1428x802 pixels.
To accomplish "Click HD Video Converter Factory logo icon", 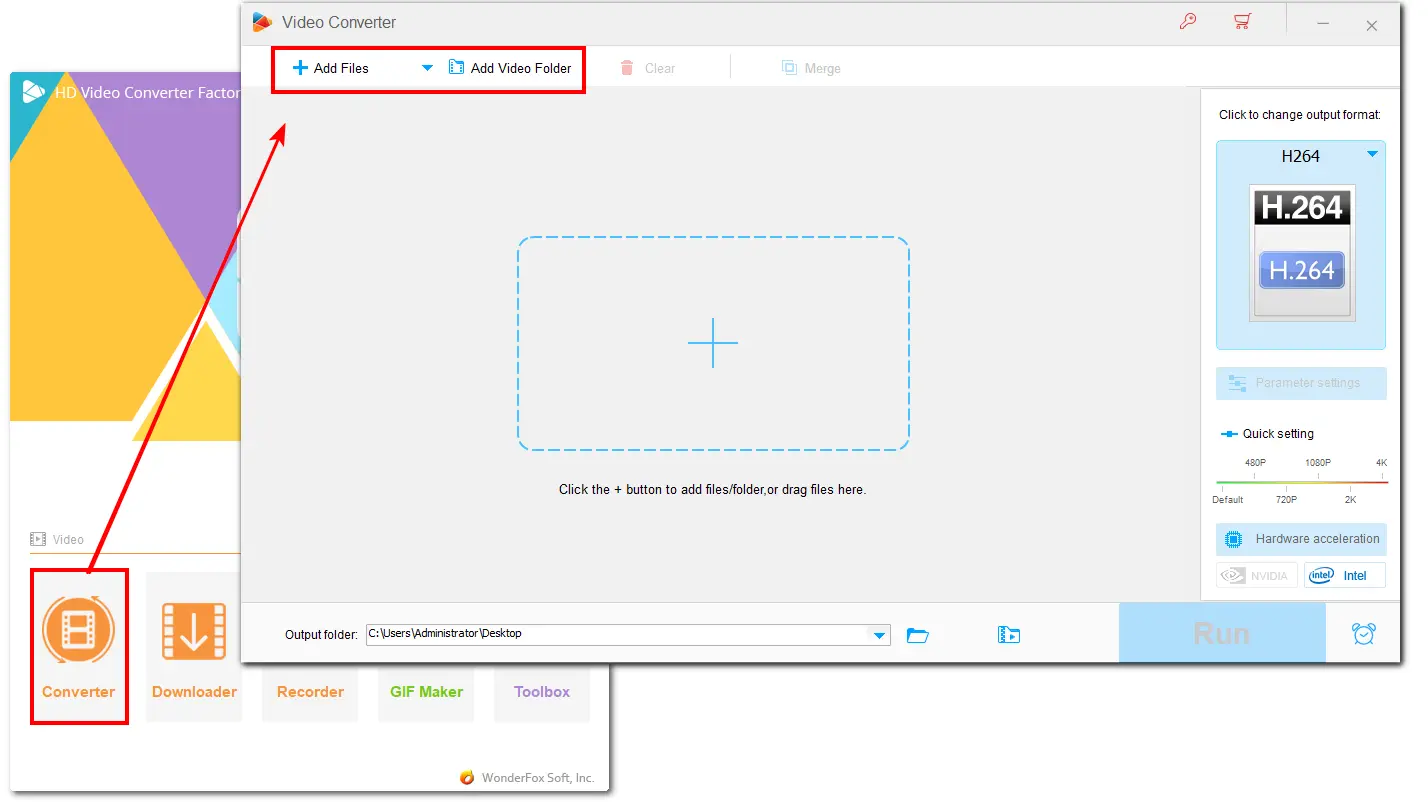I will [34, 92].
